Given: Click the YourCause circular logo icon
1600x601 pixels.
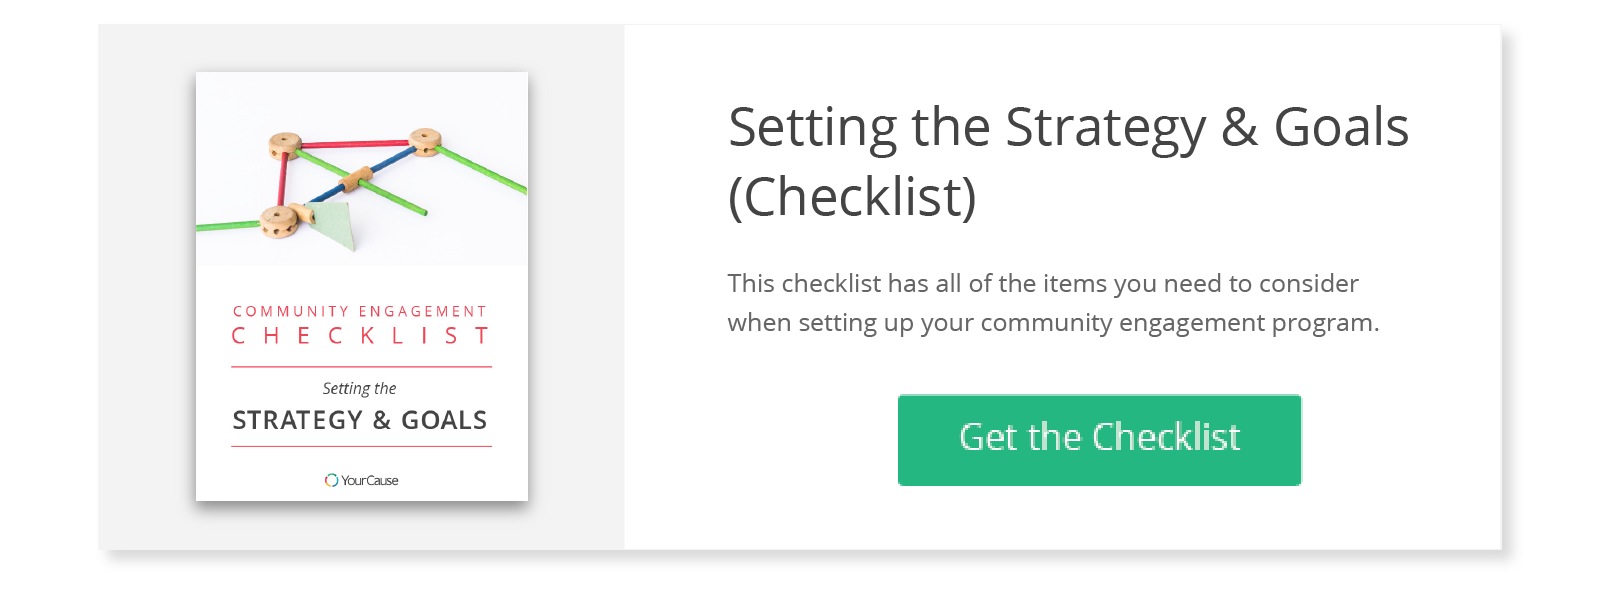Looking at the screenshot, I should click(331, 480).
